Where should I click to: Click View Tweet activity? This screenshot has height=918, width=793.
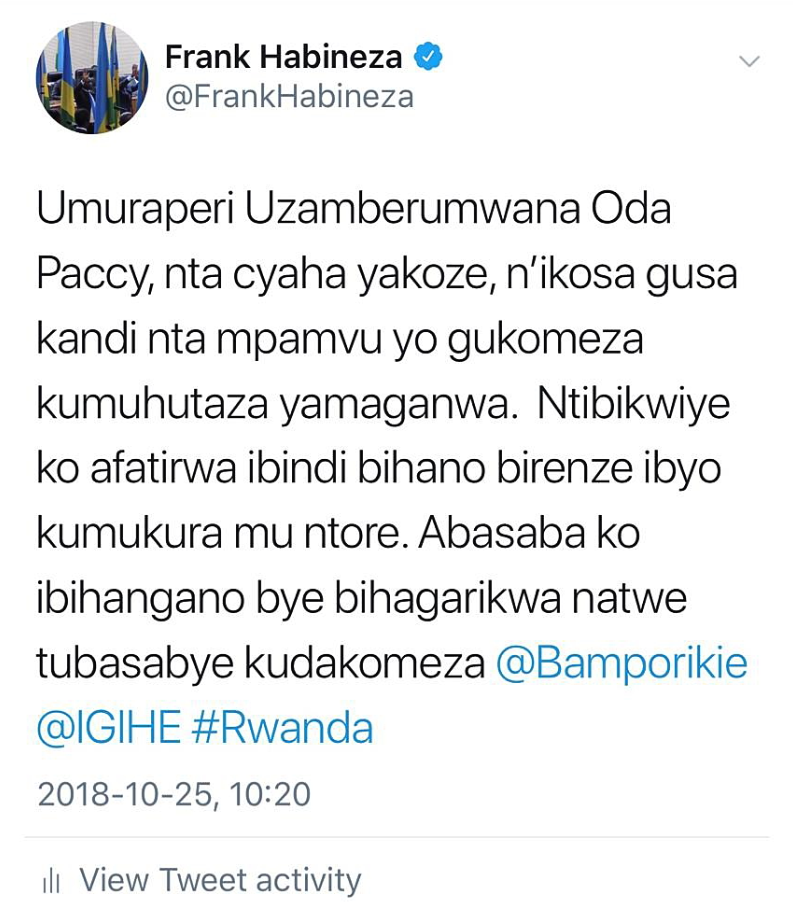(x=220, y=880)
